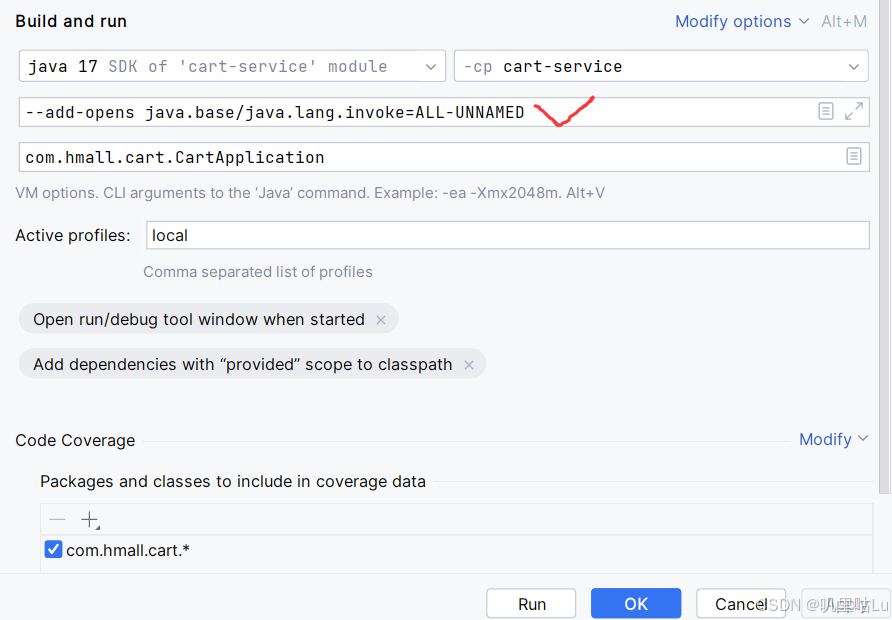
Task: Click the Cancel button
Action: (x=741, y=603)
